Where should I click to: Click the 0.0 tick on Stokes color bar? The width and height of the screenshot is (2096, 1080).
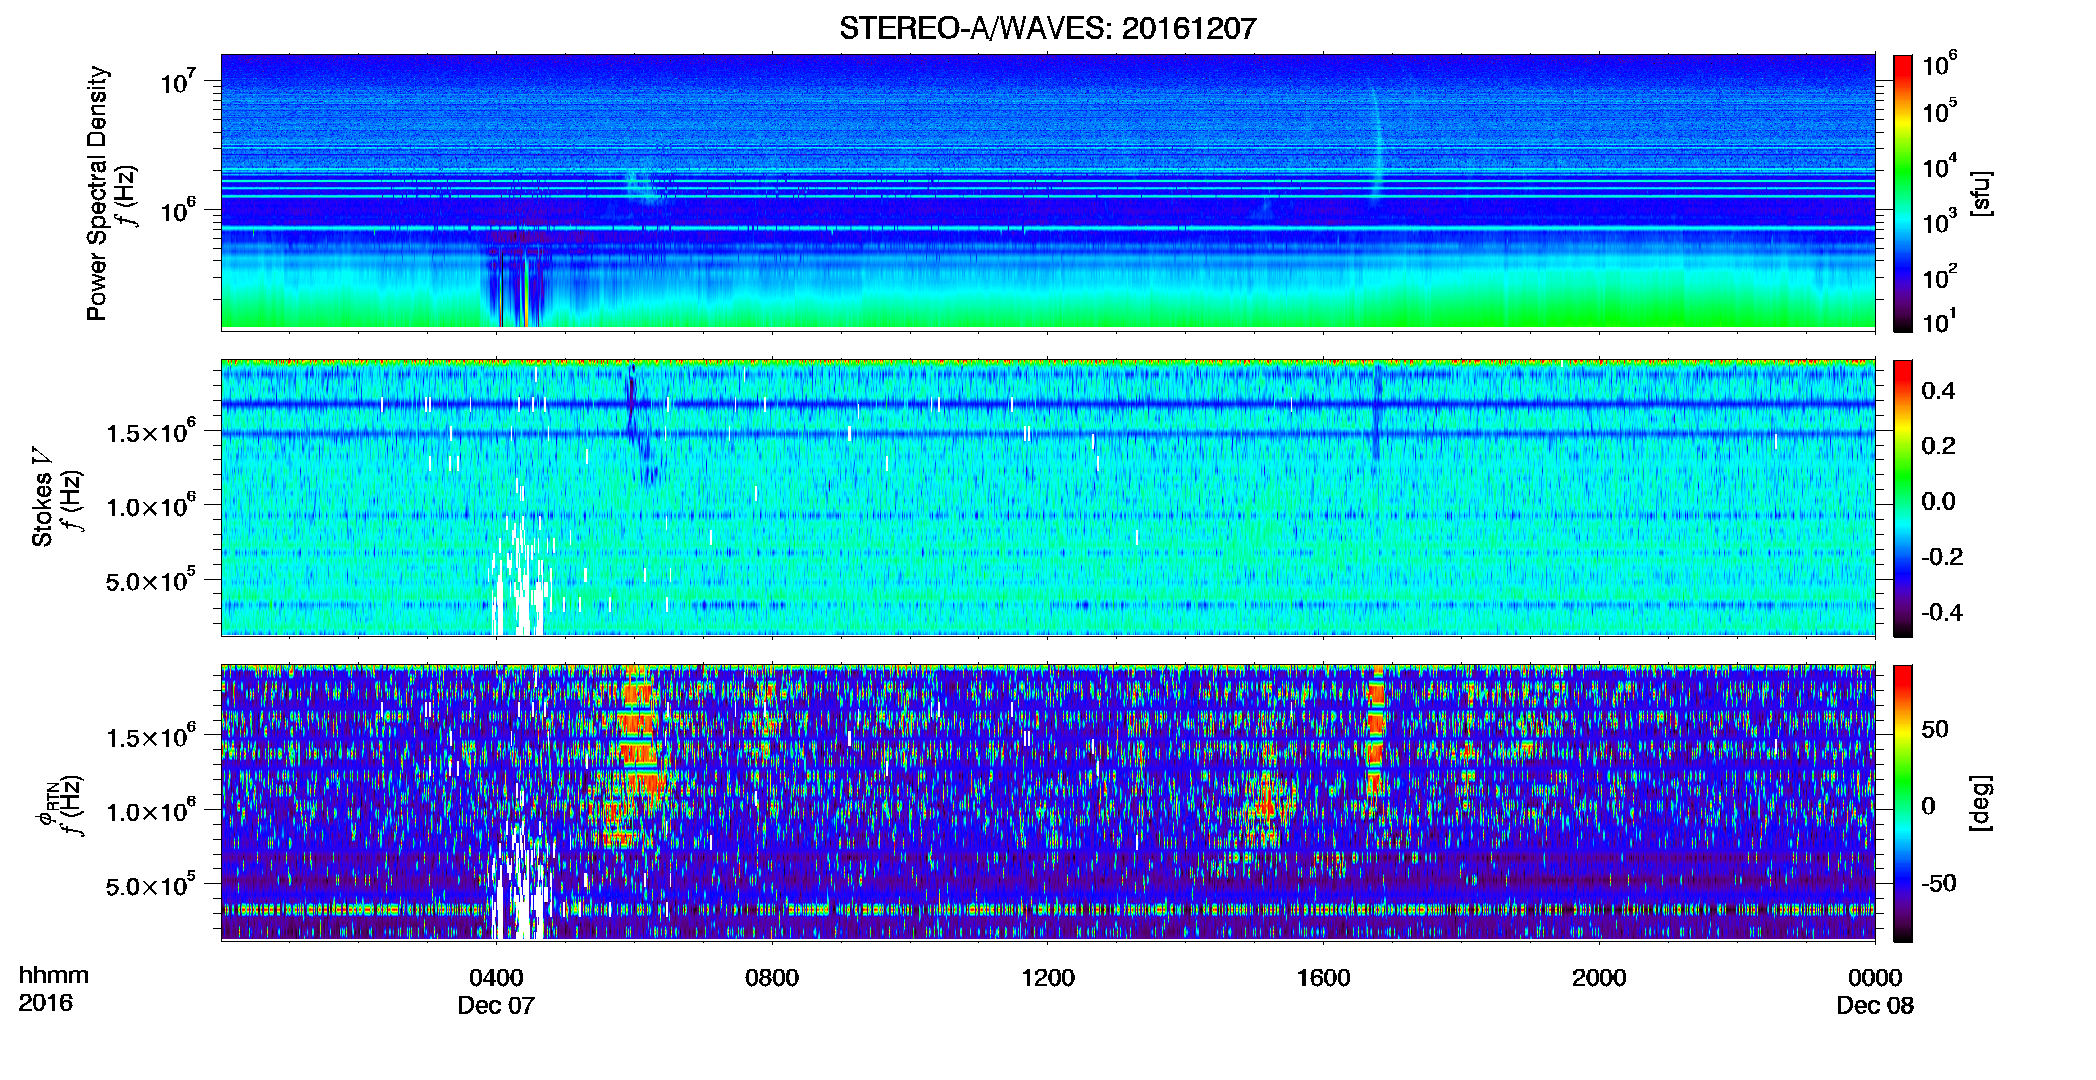pyautogui.click(x=1938, y=501)
